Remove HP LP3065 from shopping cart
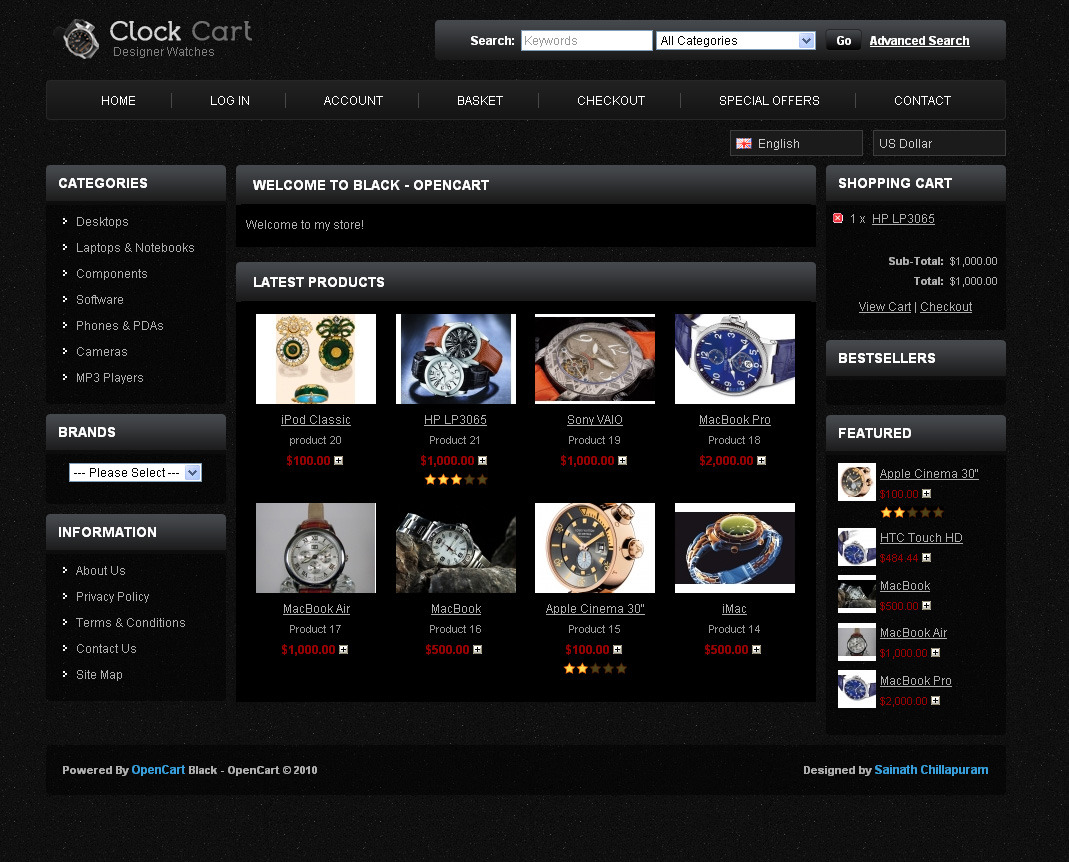 coord(838,218)
